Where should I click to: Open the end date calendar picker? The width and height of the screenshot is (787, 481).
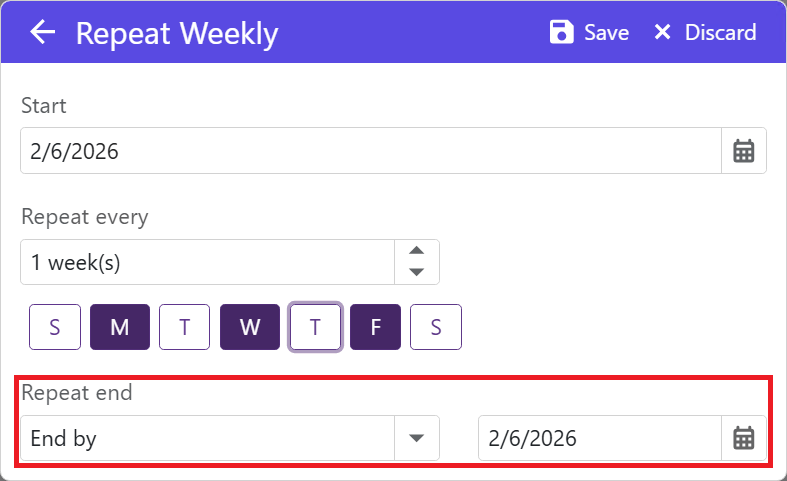[743, 438]
